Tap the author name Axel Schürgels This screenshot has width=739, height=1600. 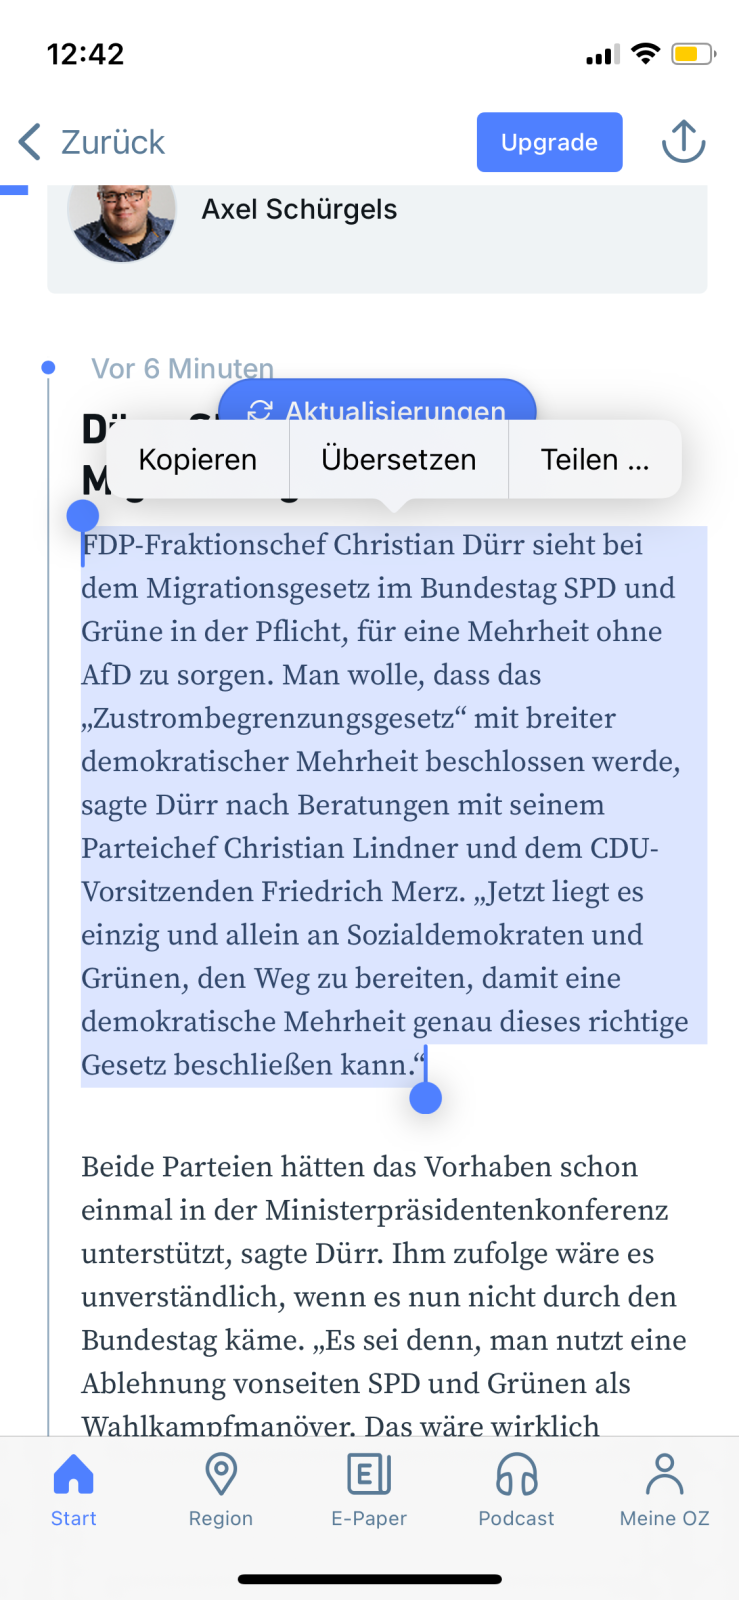point(299,209)
